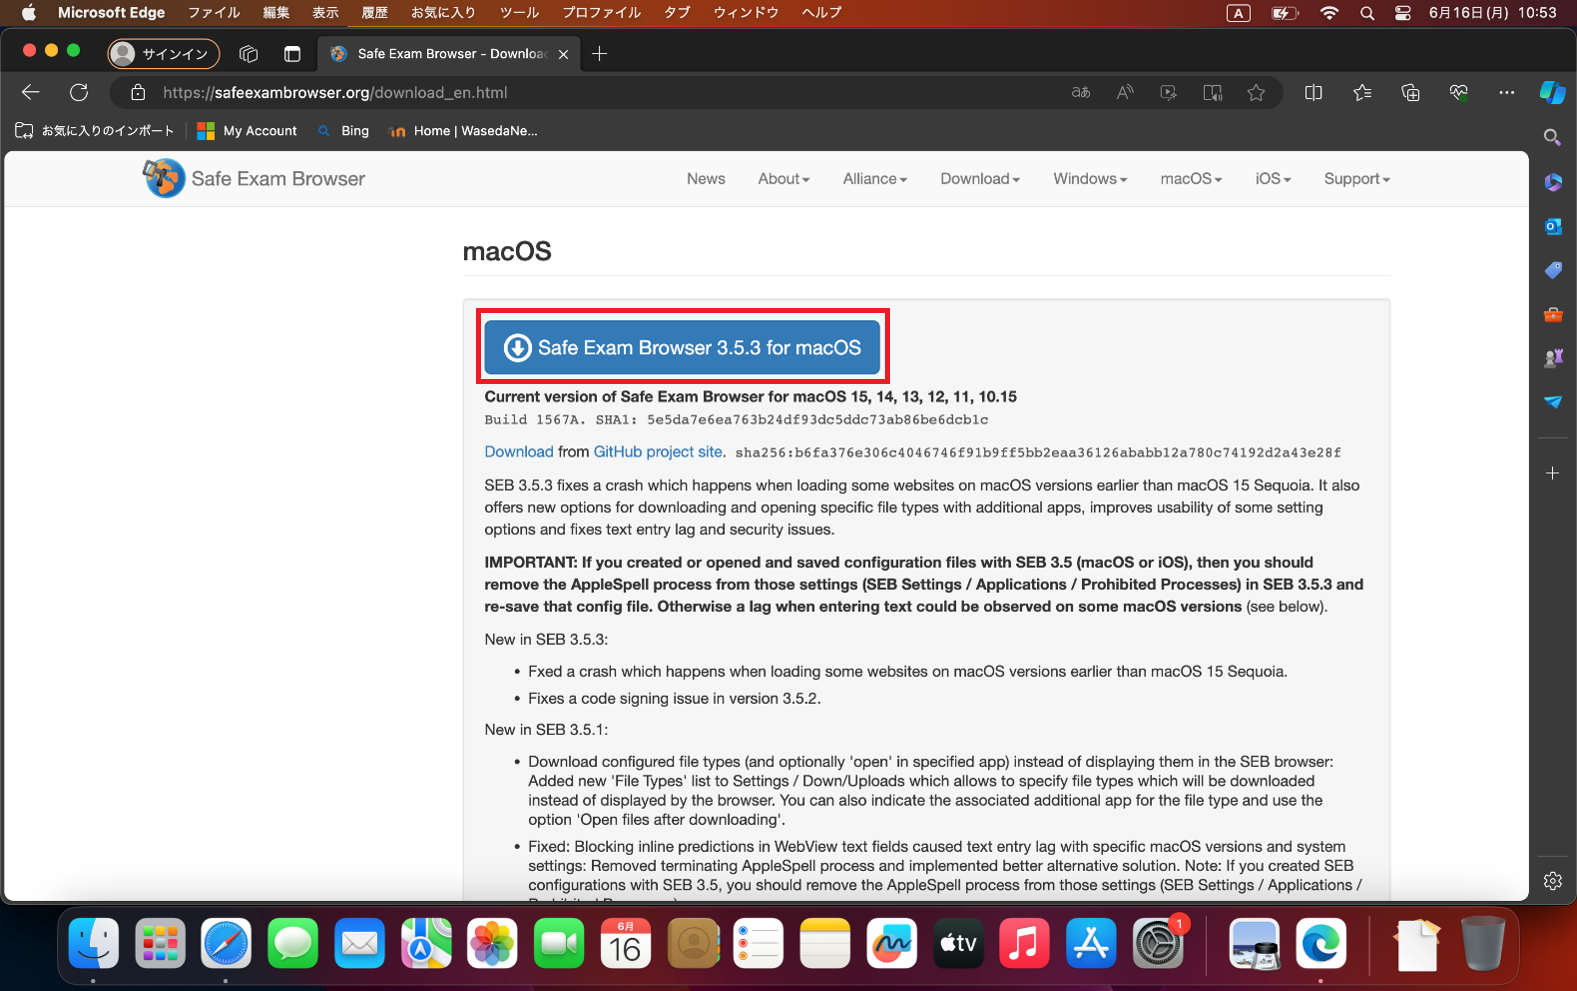Refresh the page with reload icon
Image resolution: width=1577 pixels, height=991 pixels.
(79, 93)
